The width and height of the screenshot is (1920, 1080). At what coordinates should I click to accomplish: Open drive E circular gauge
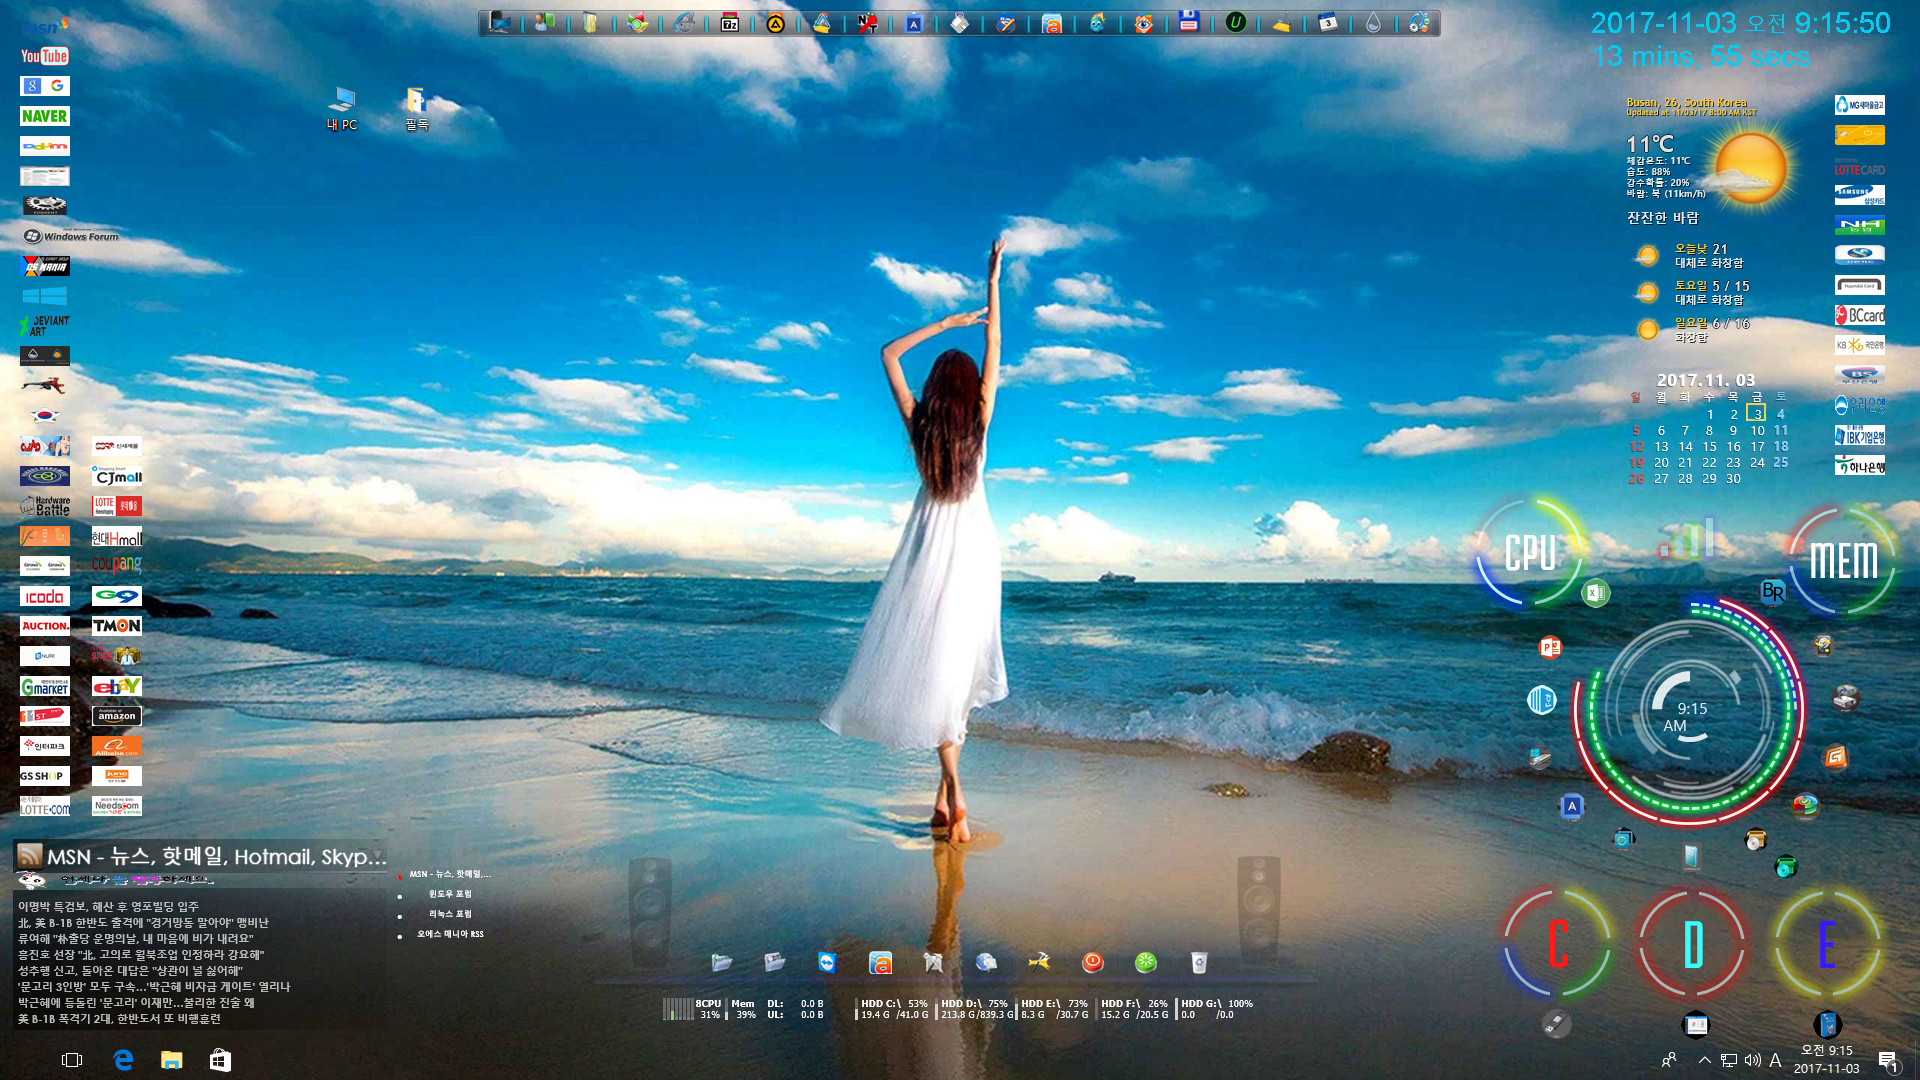coord(1827,944)
